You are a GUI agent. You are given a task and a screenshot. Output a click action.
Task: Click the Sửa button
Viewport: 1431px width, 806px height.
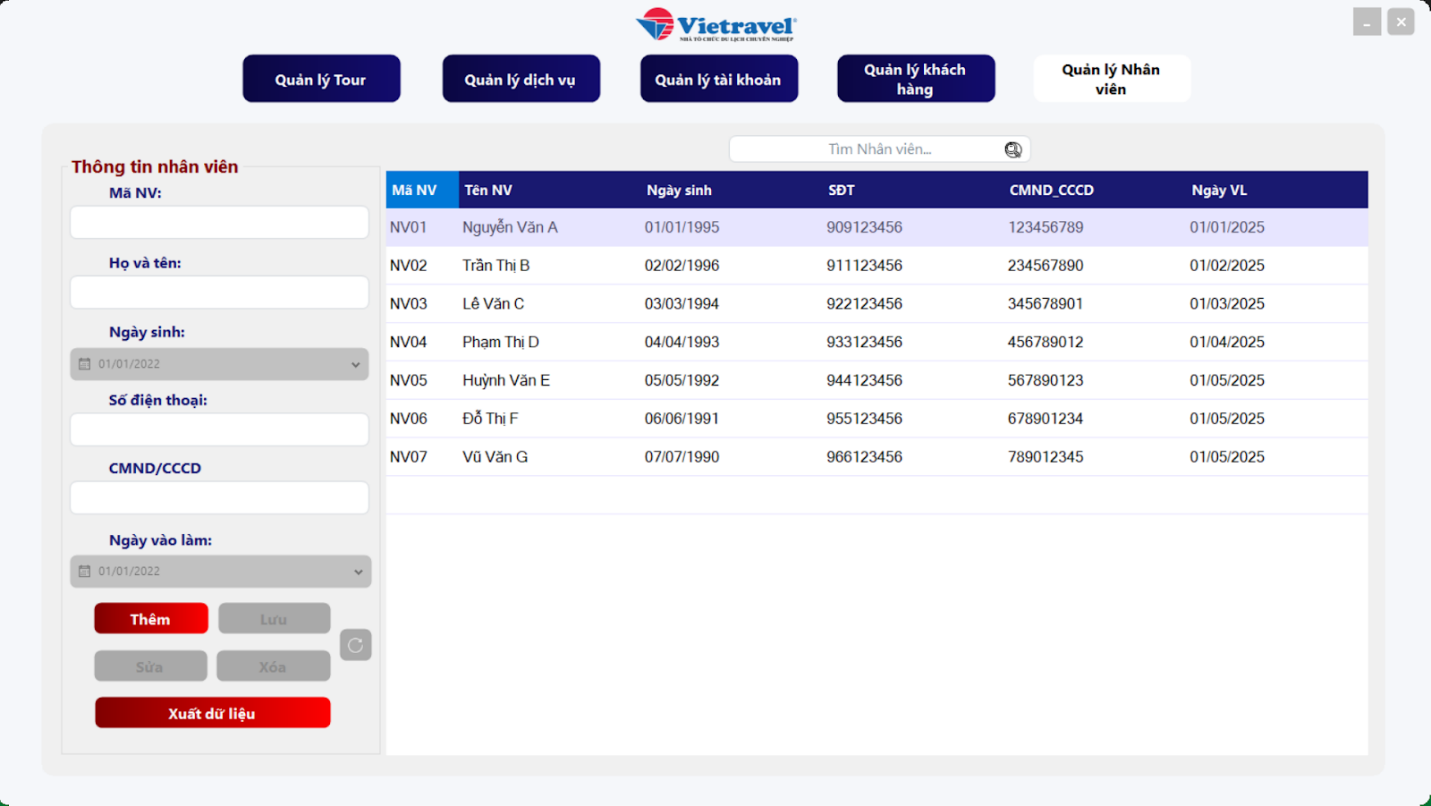tap(150, 666)
